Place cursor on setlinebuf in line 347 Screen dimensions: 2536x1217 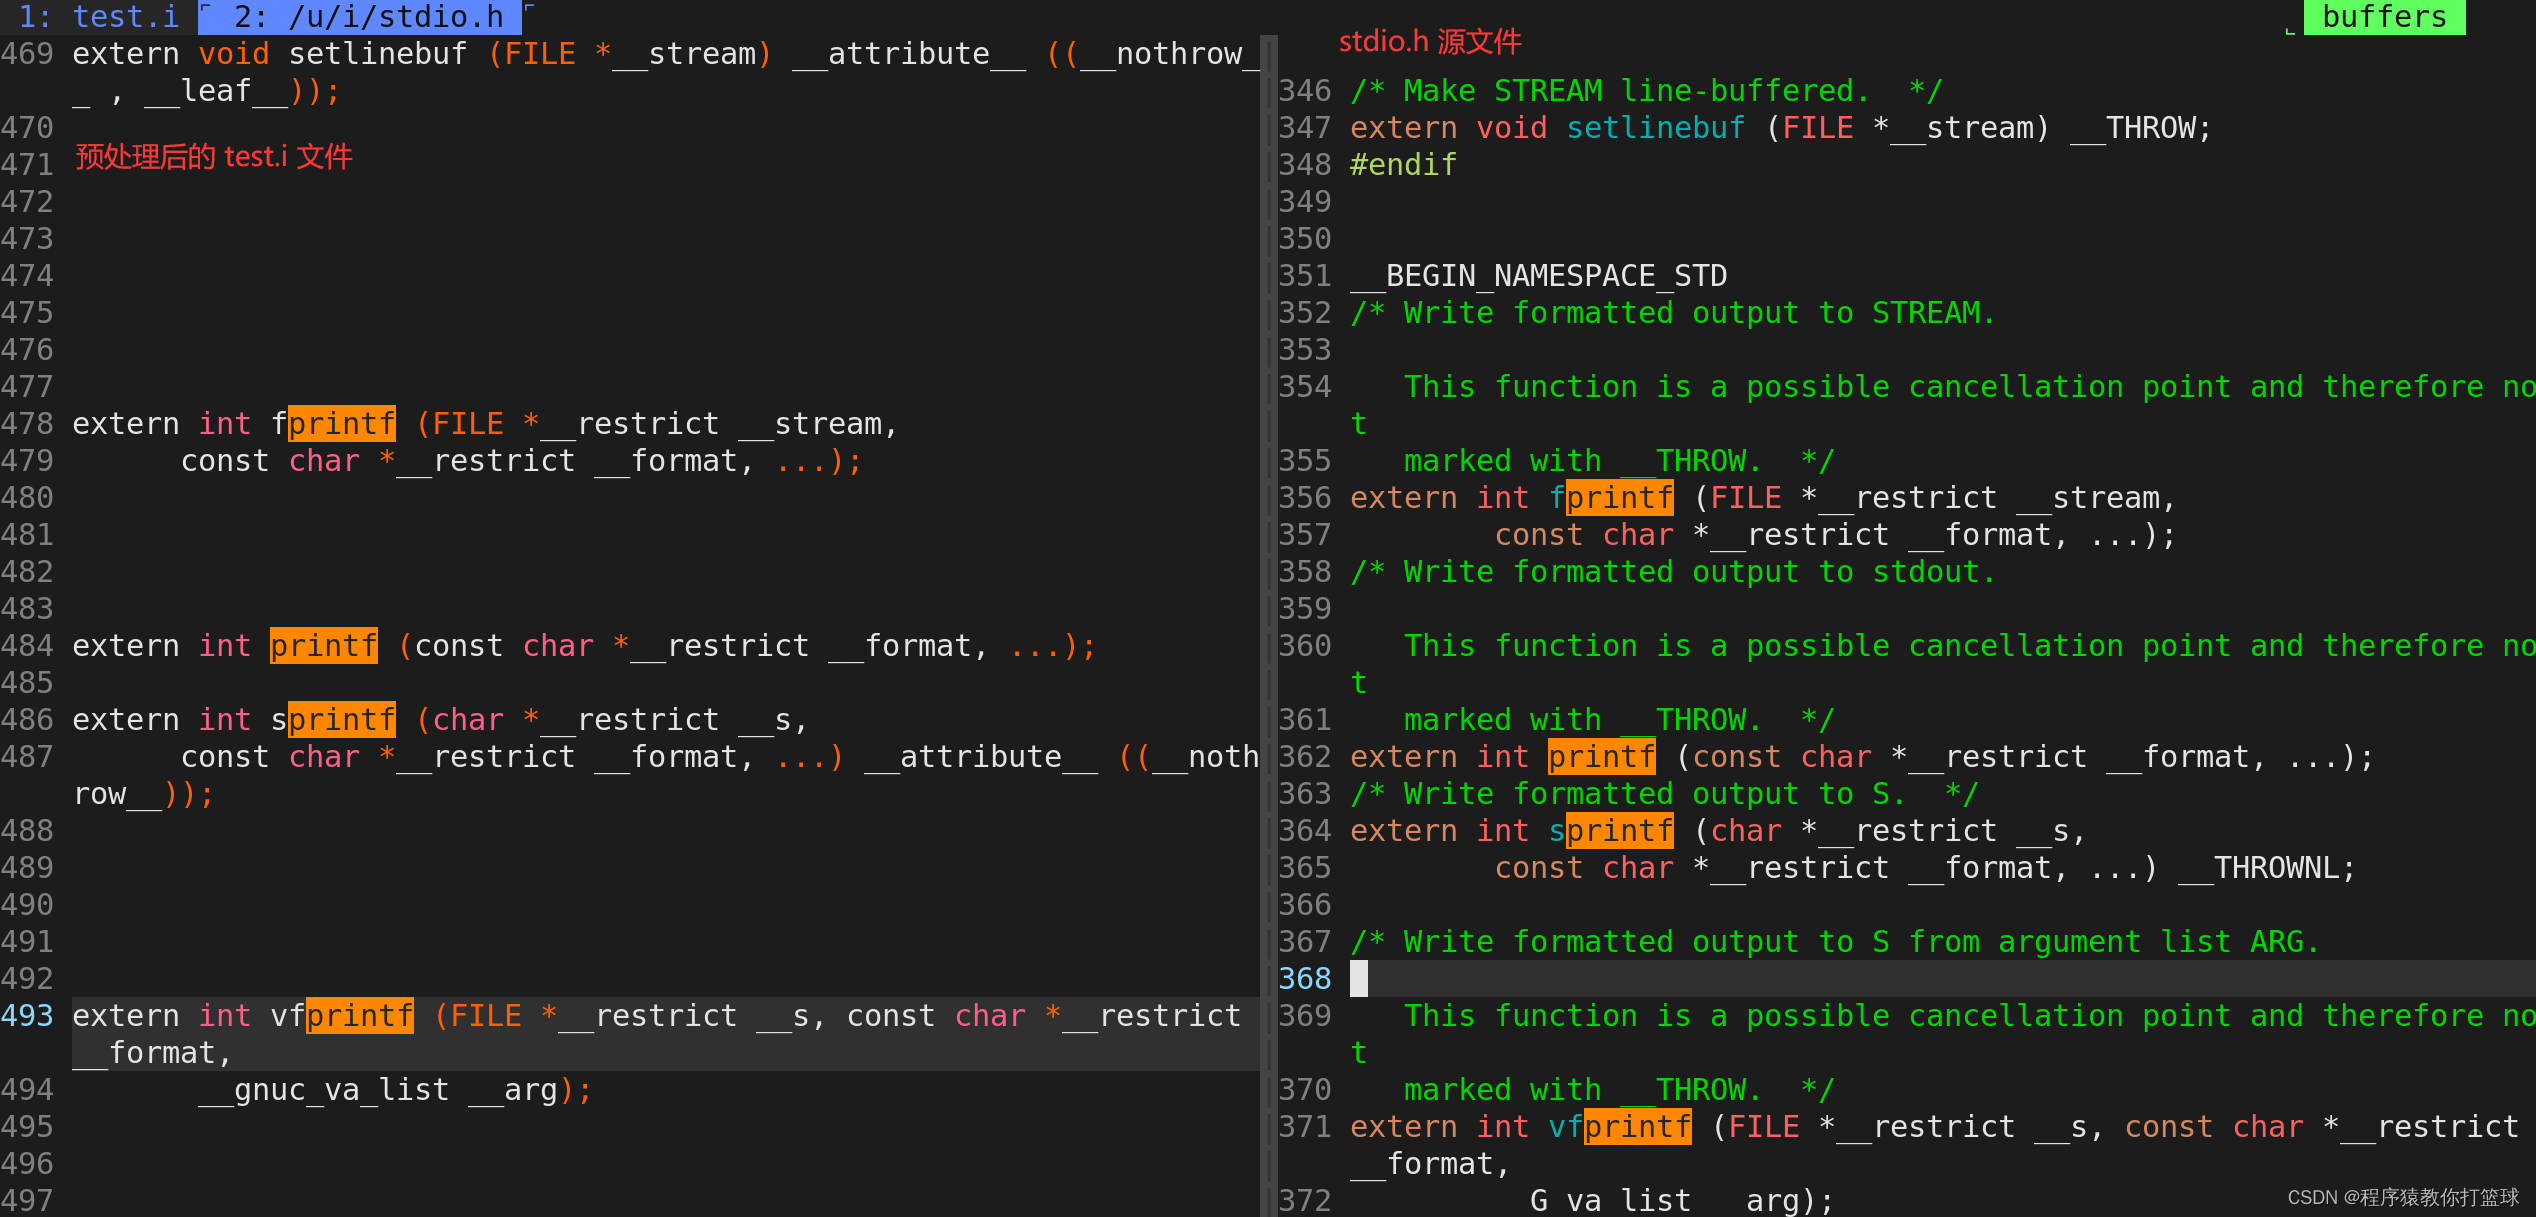pos(1656,128)
